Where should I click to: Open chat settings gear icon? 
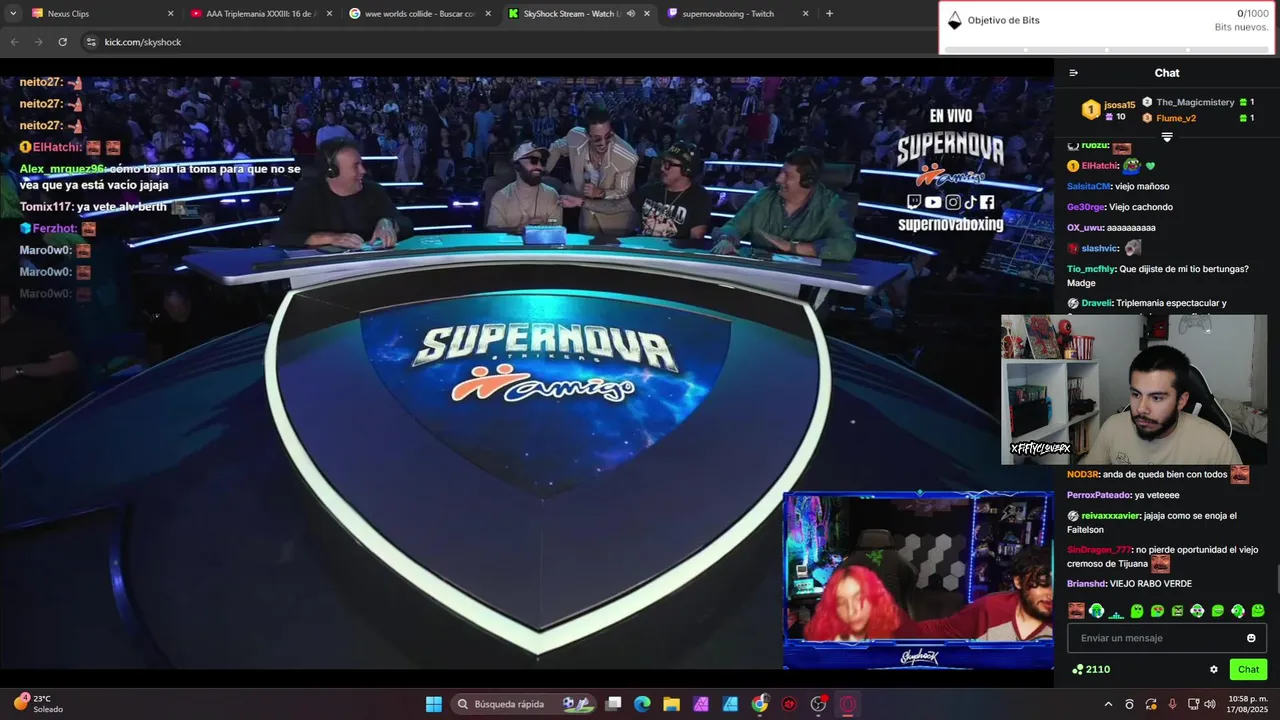tap(1214, 670)
